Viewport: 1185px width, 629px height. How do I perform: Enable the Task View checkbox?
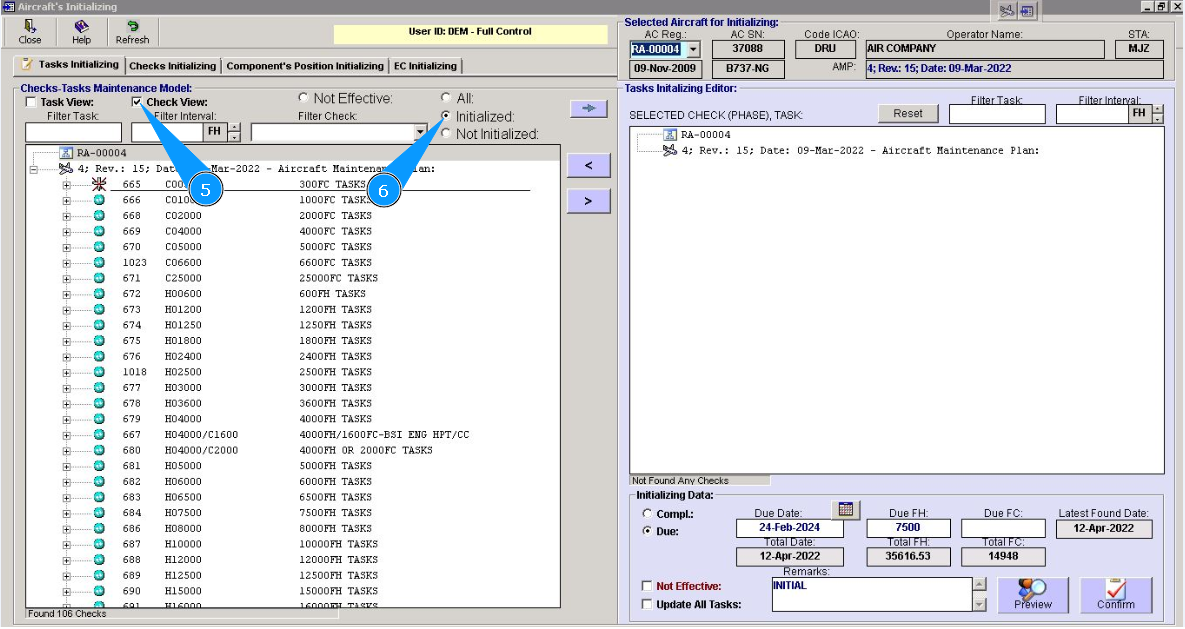pyautogui.click(x=31, y=103)
